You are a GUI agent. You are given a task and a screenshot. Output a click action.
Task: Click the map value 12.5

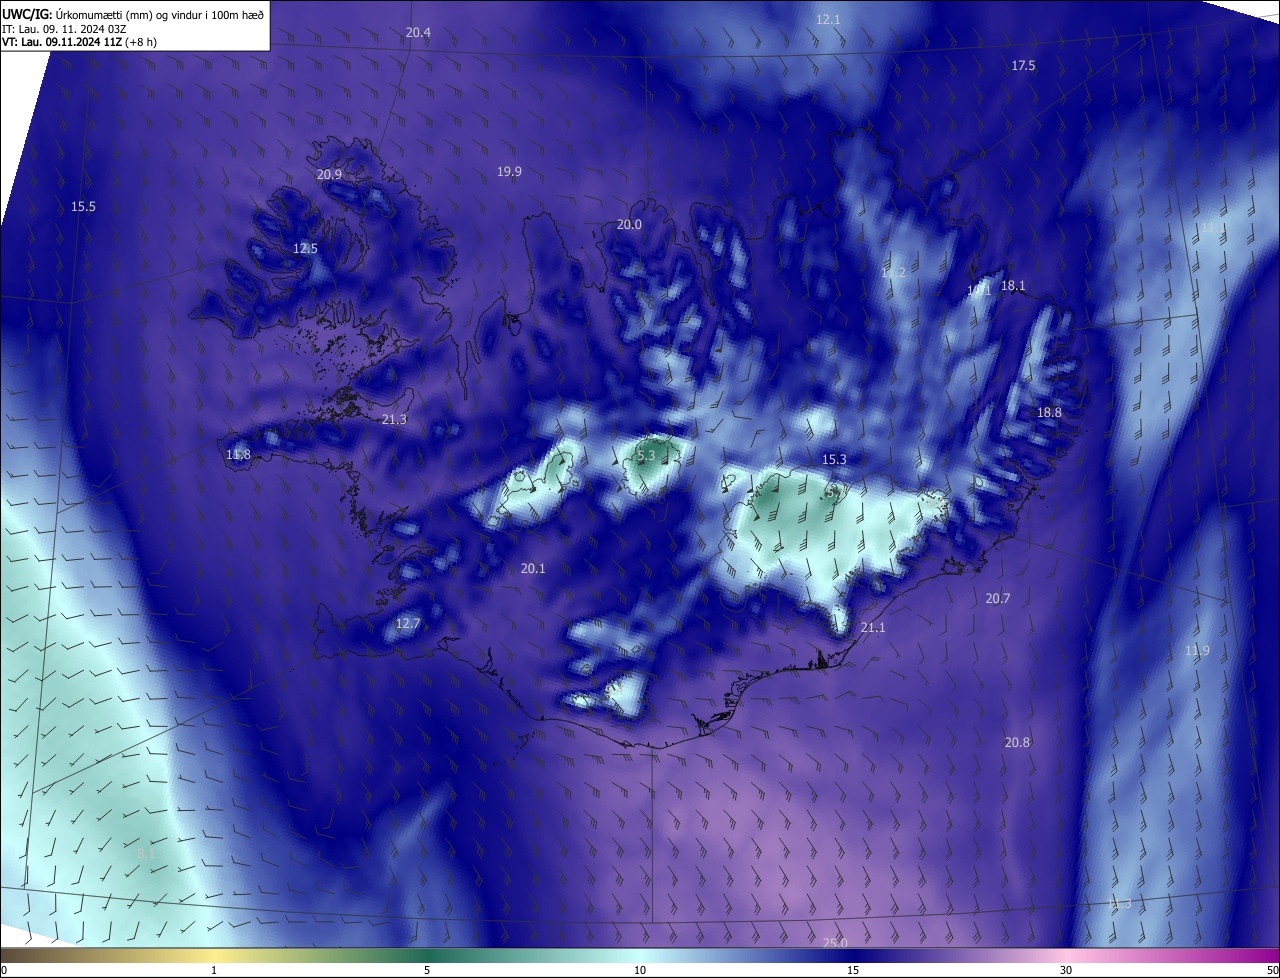tap(305, 249)
